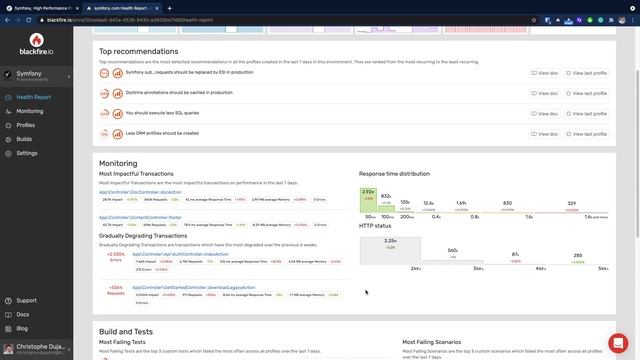
Task: Click chart icon beside less ORM entities
Action: 118,134
